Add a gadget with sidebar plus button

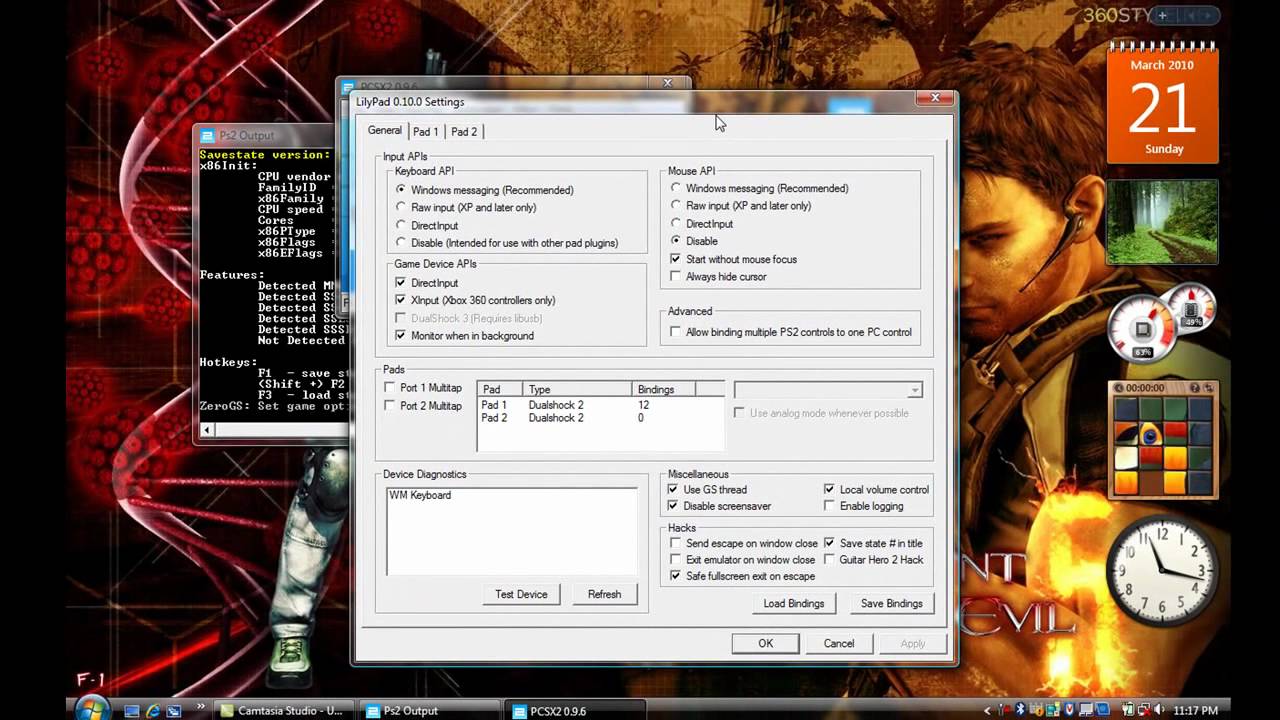pos(1162,15)
